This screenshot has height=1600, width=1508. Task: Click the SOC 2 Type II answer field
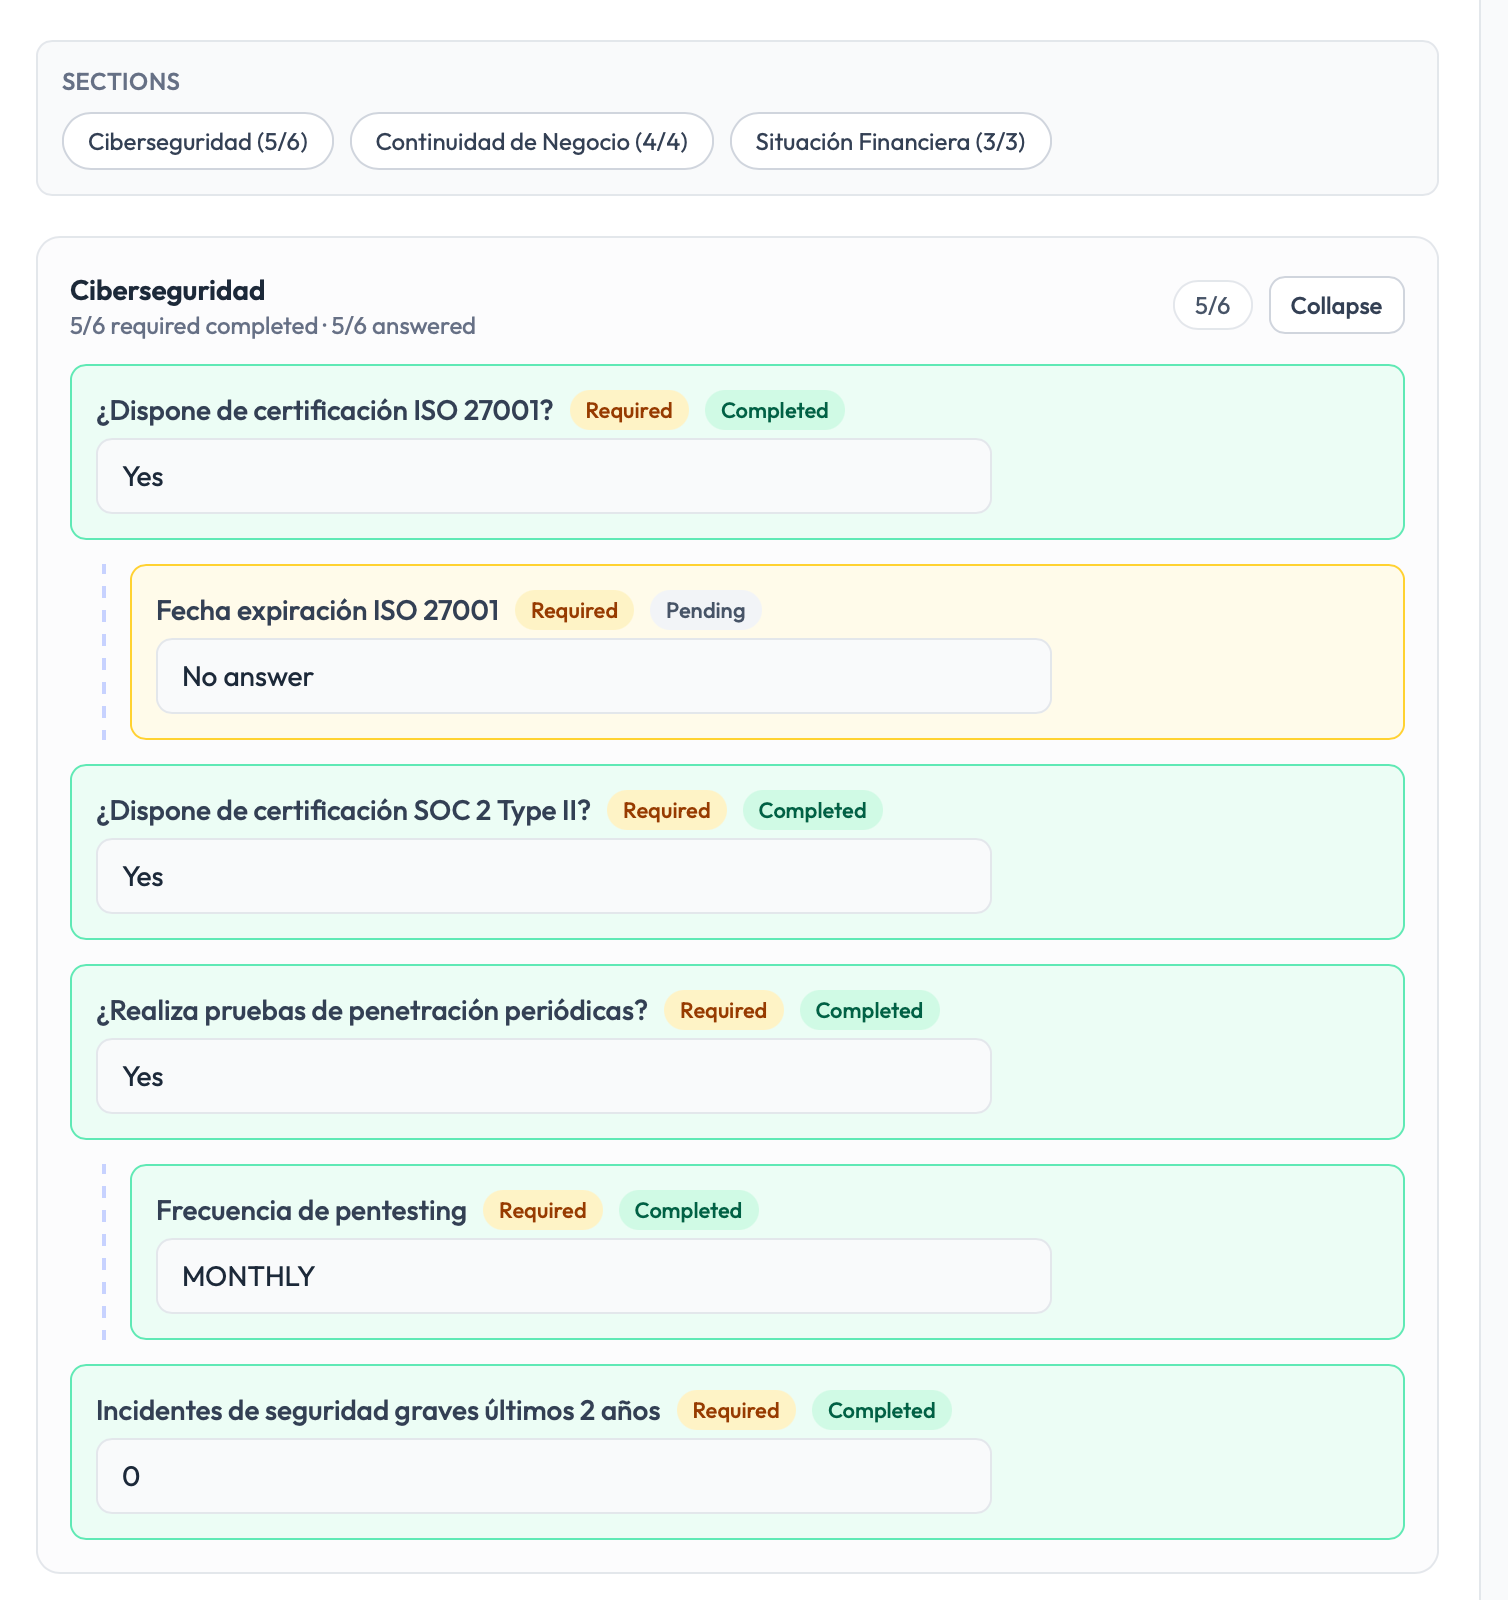pyautogui.click(x=544, y=876)
